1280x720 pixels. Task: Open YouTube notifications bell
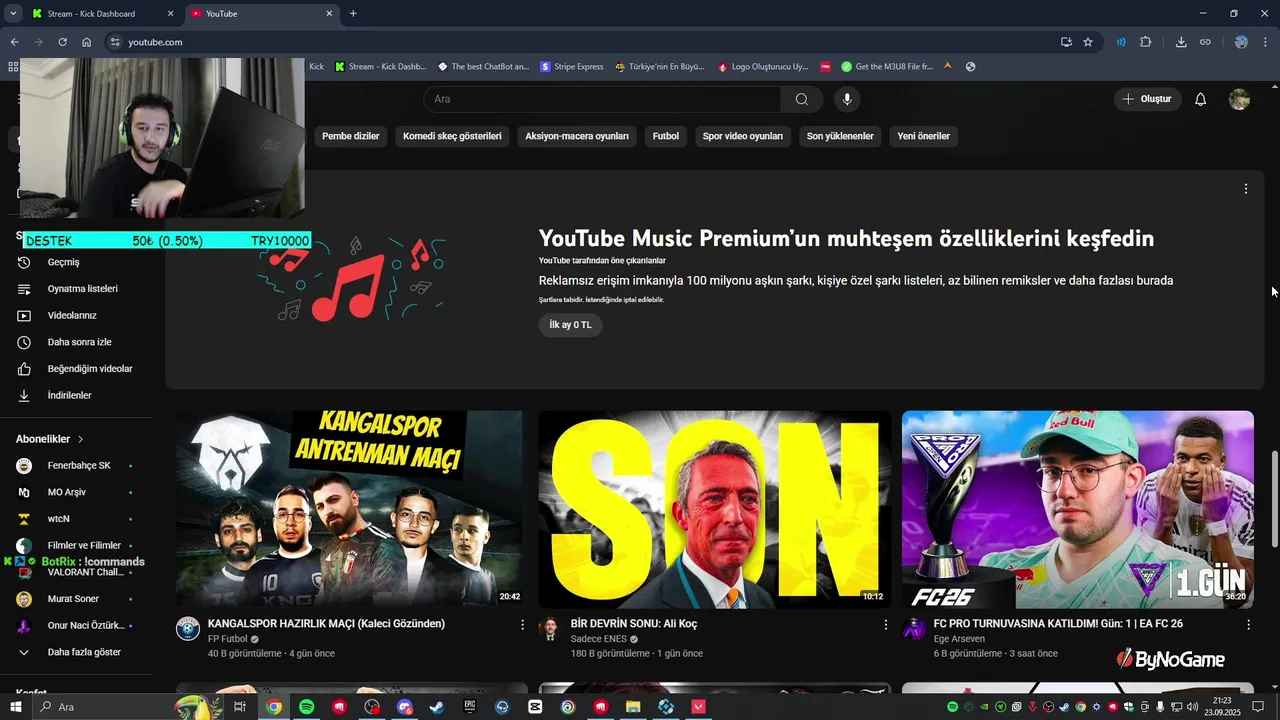pyautogui.click(x=1201, y=99)
